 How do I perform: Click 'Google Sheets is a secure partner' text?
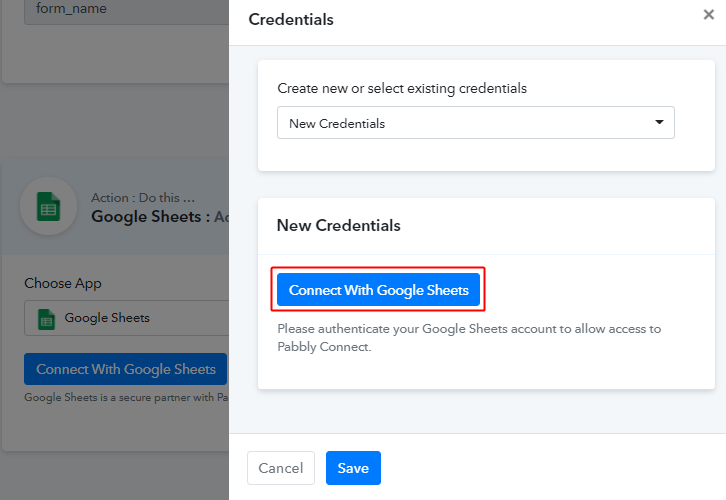click(x=126, y=397)
